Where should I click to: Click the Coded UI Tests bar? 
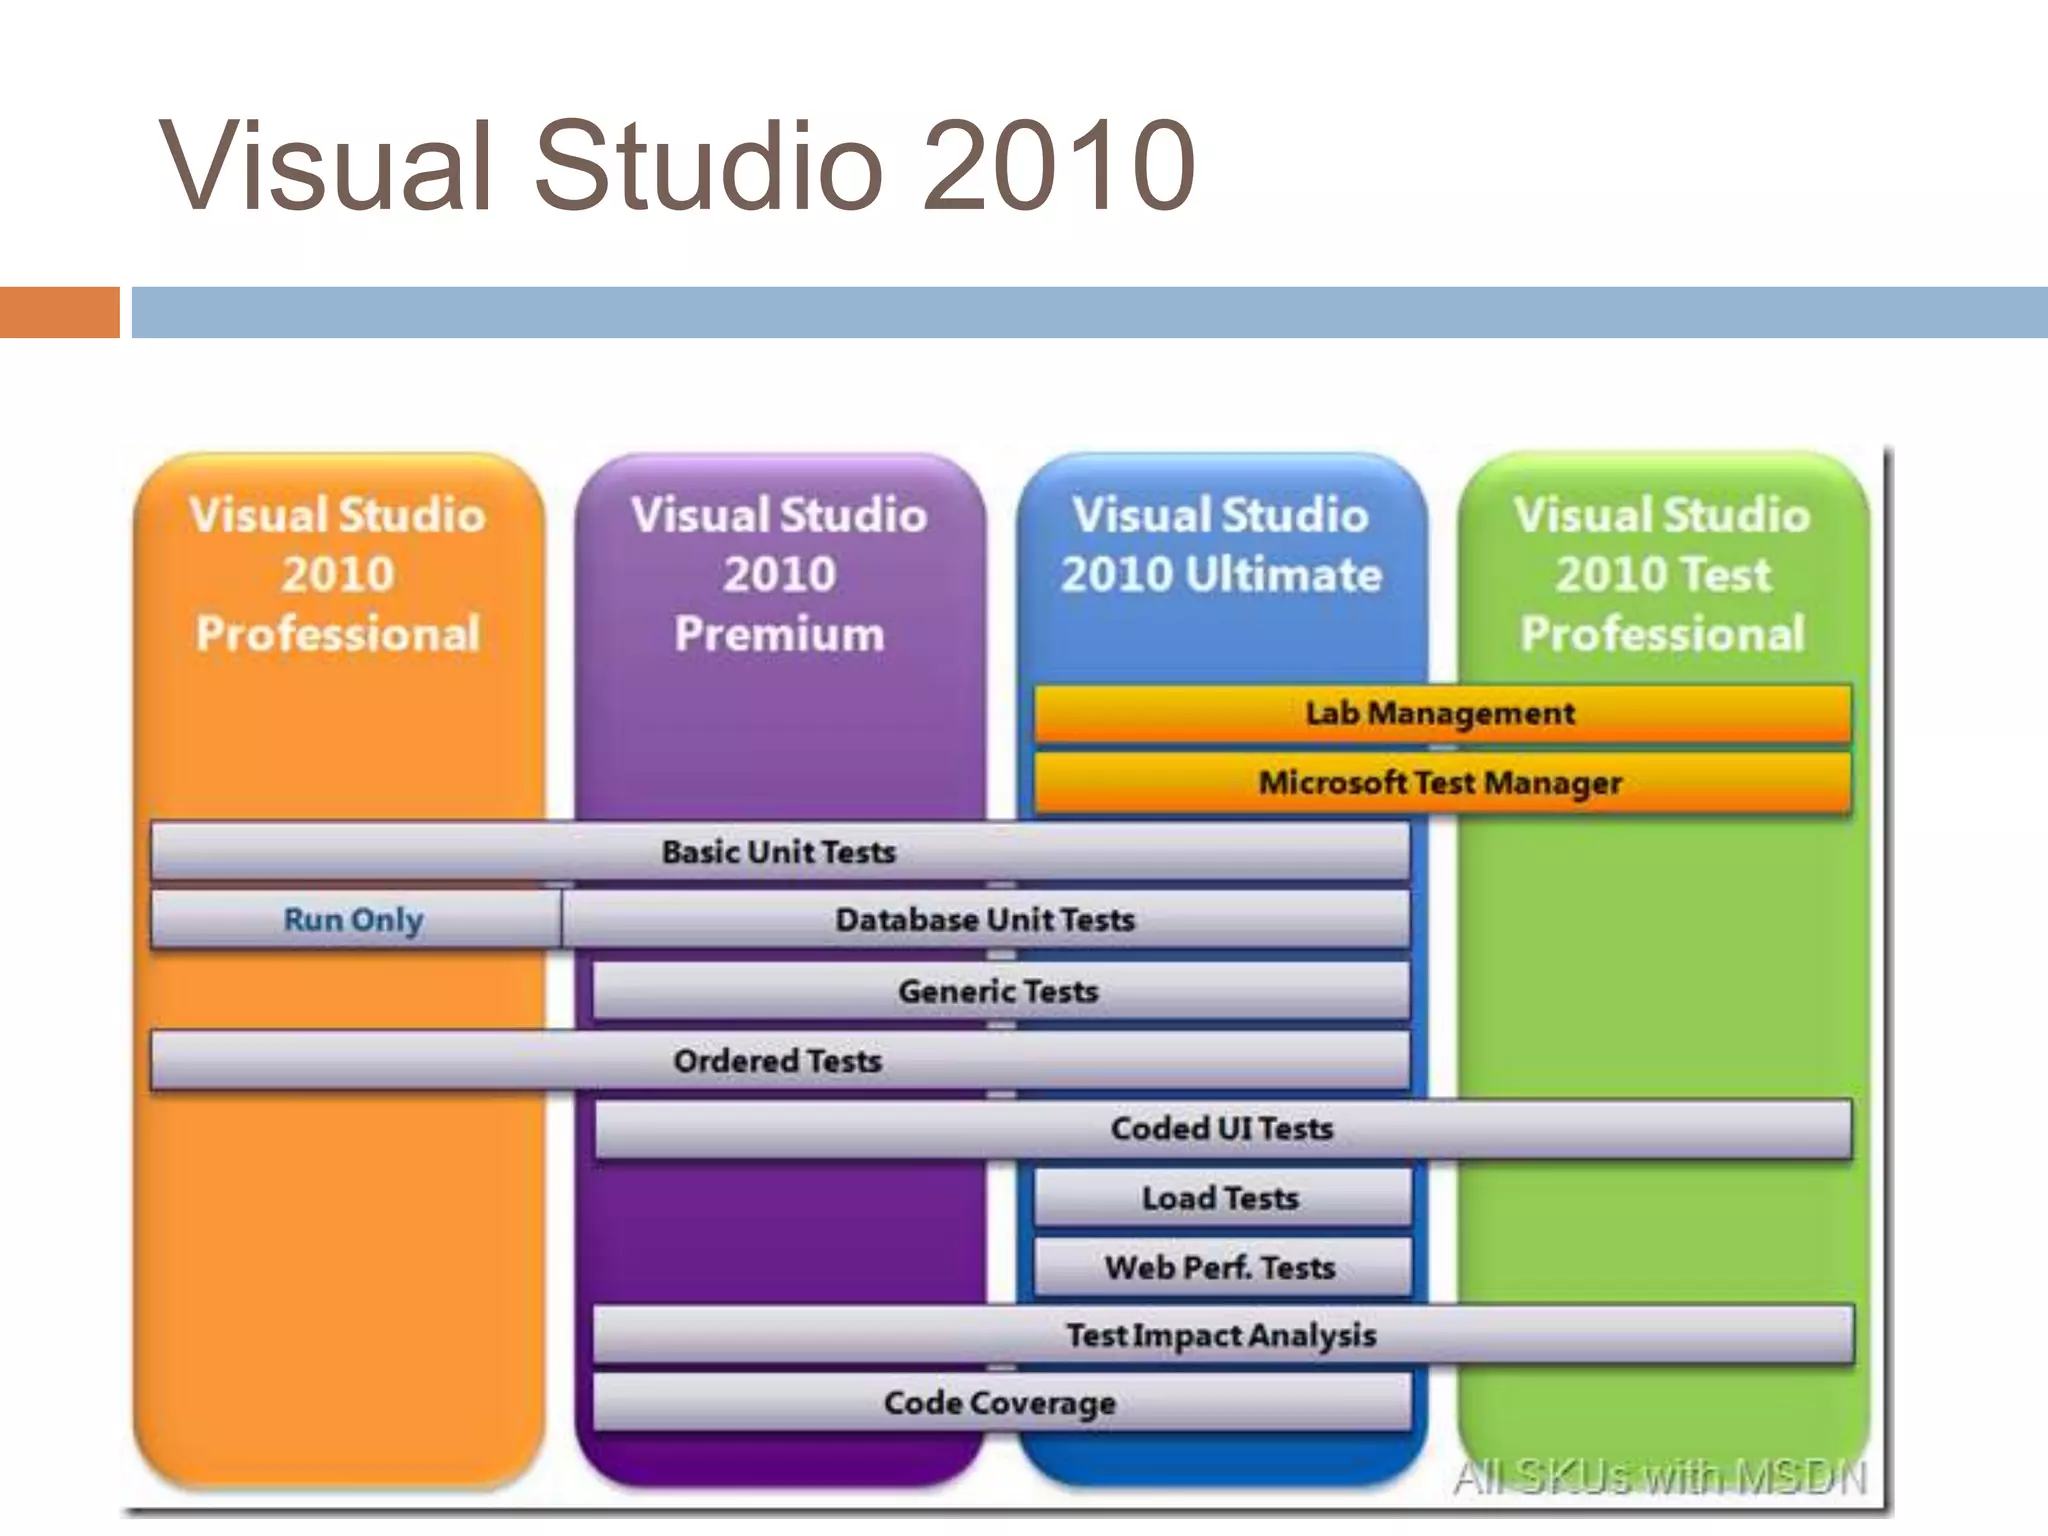pos(1222,1129)
